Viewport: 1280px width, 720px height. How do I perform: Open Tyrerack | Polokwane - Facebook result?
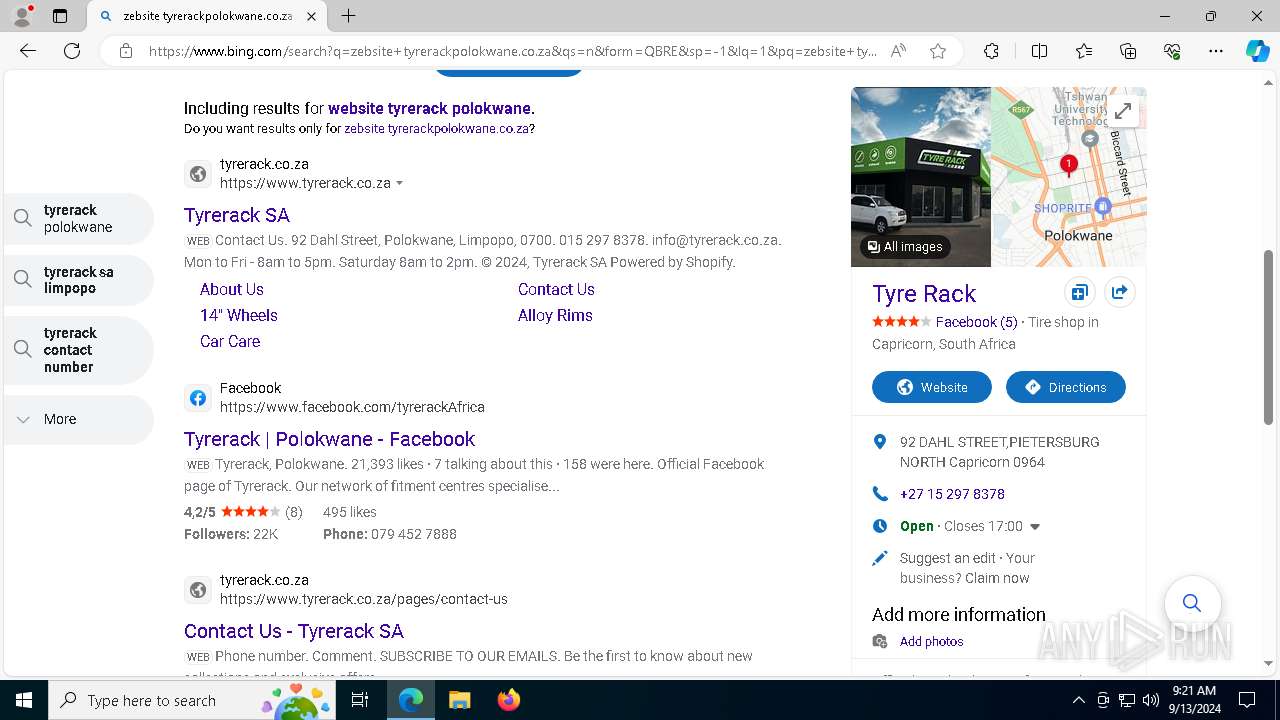tap(329, 439)
